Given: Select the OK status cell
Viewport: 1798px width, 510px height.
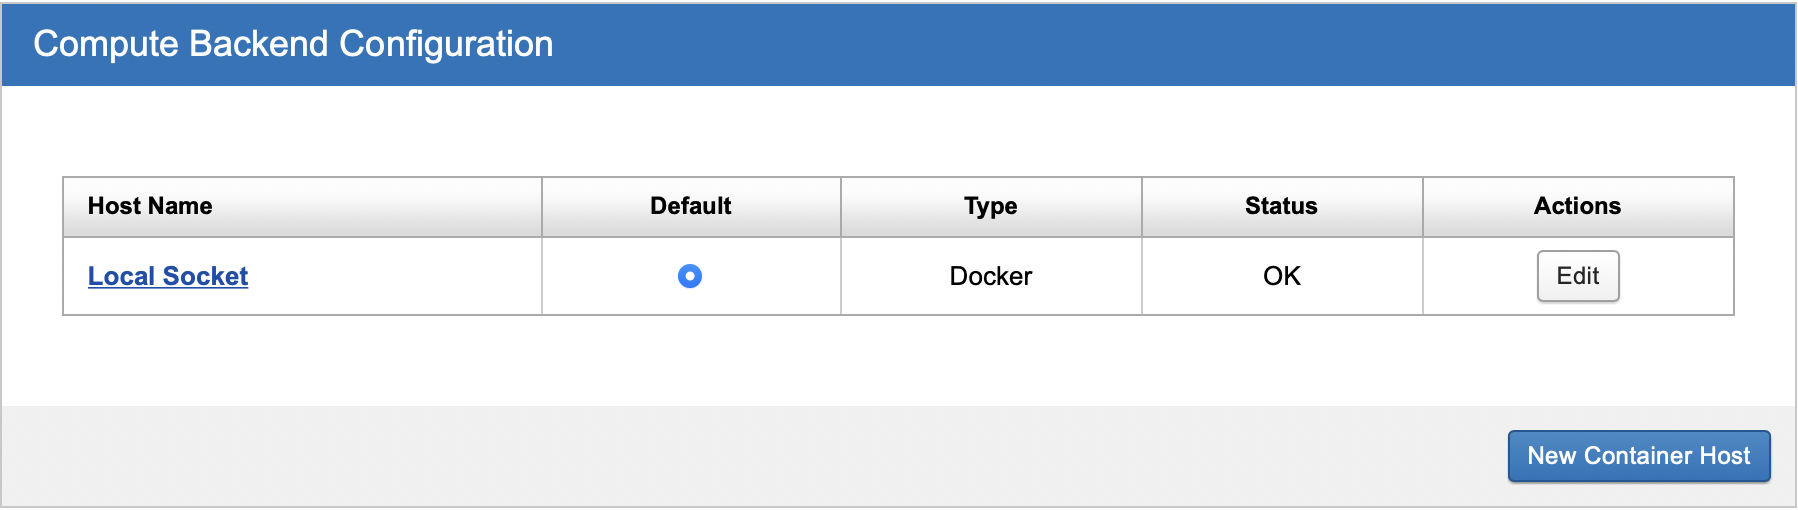Looking at the screenshot, I should [1281, 276].
